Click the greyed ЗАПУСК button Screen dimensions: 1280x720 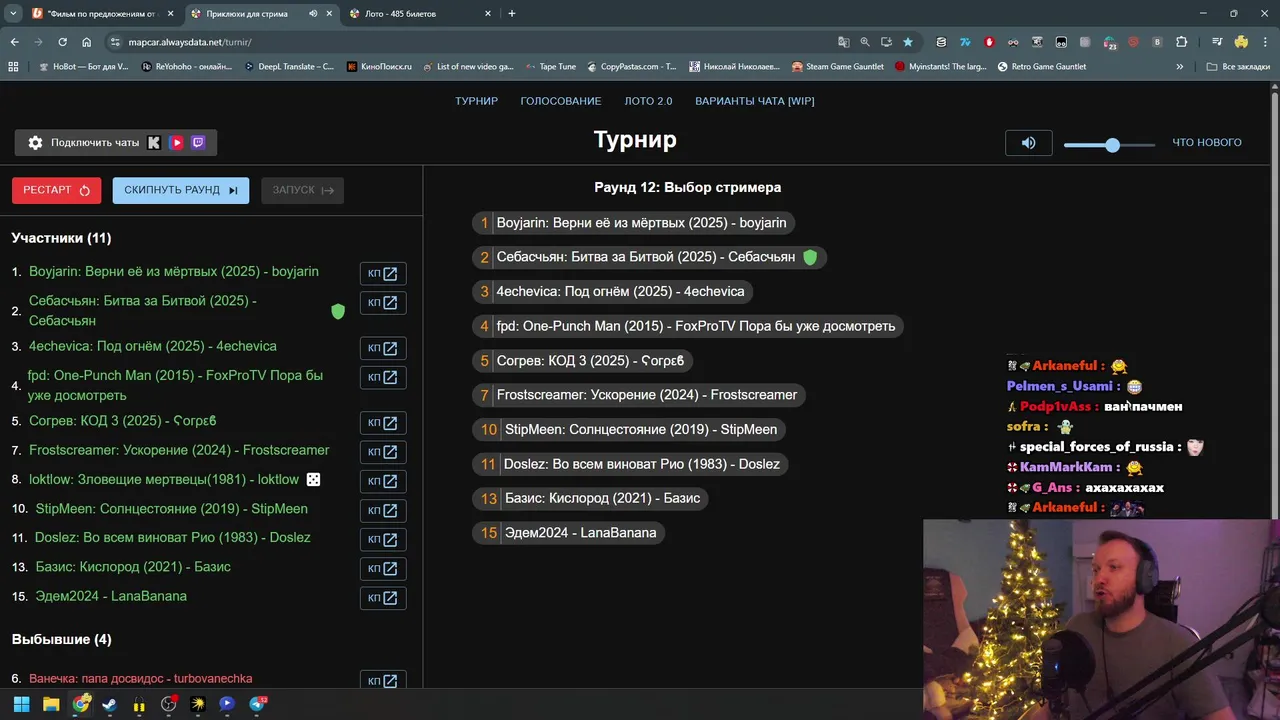tap(303, 190)
